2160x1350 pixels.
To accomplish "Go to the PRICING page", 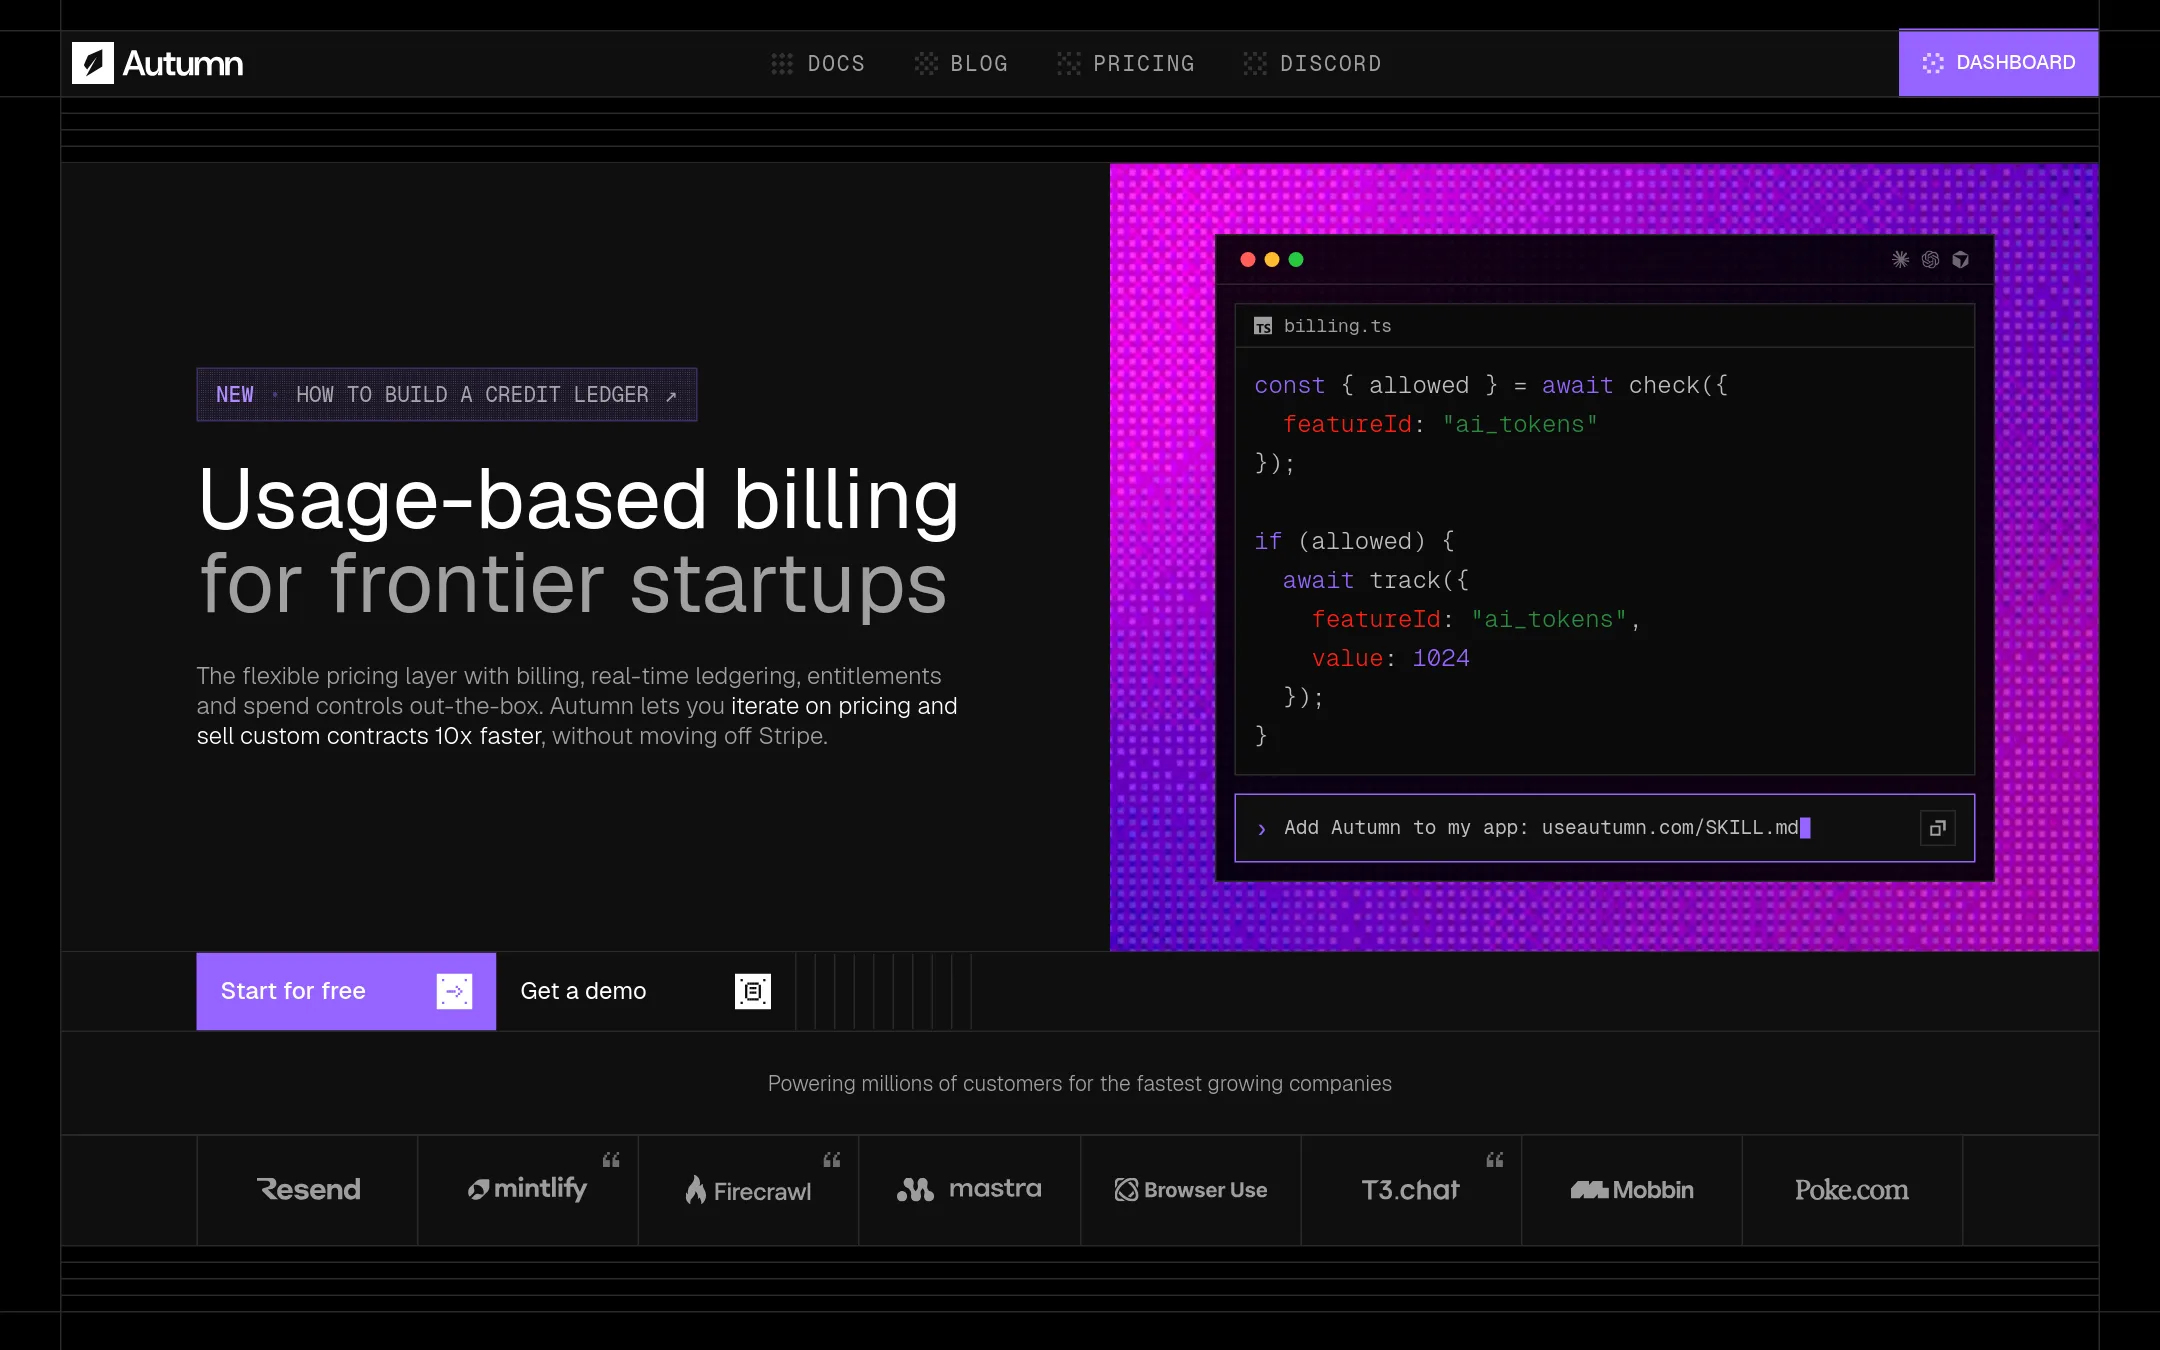I will tap(1126, 64).
